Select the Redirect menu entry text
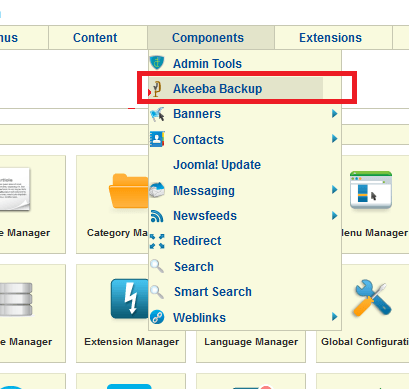Screen dimensions: 409x389 [x=197, y=241]
